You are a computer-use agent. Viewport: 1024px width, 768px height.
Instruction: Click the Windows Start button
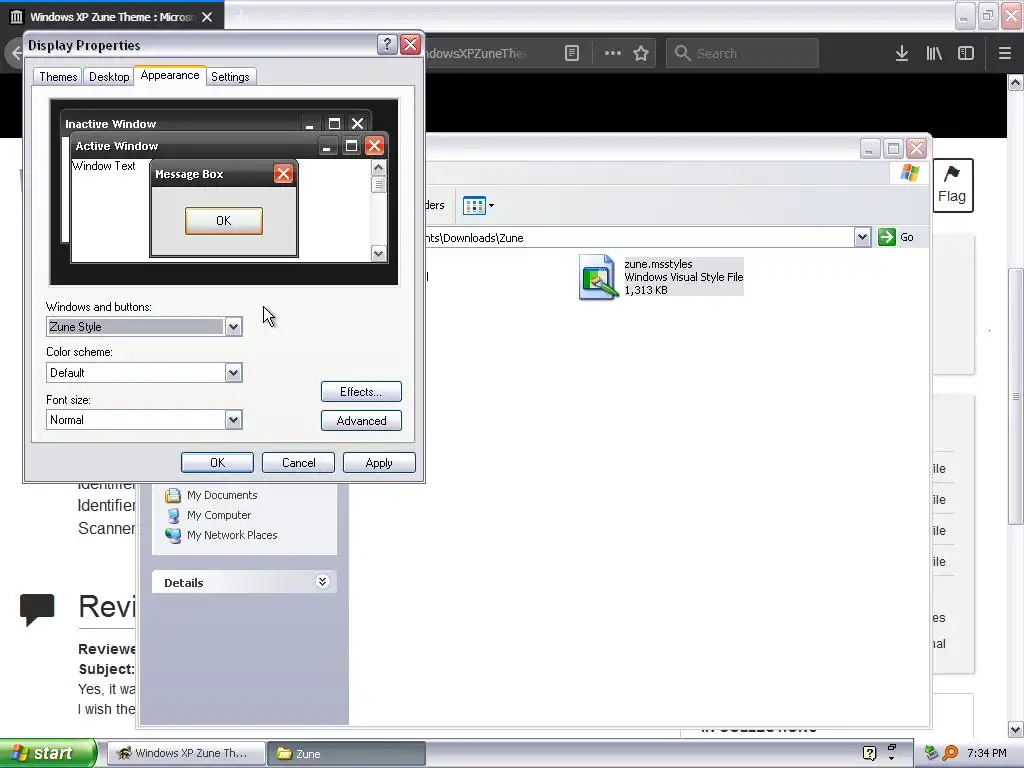point(48,753)
